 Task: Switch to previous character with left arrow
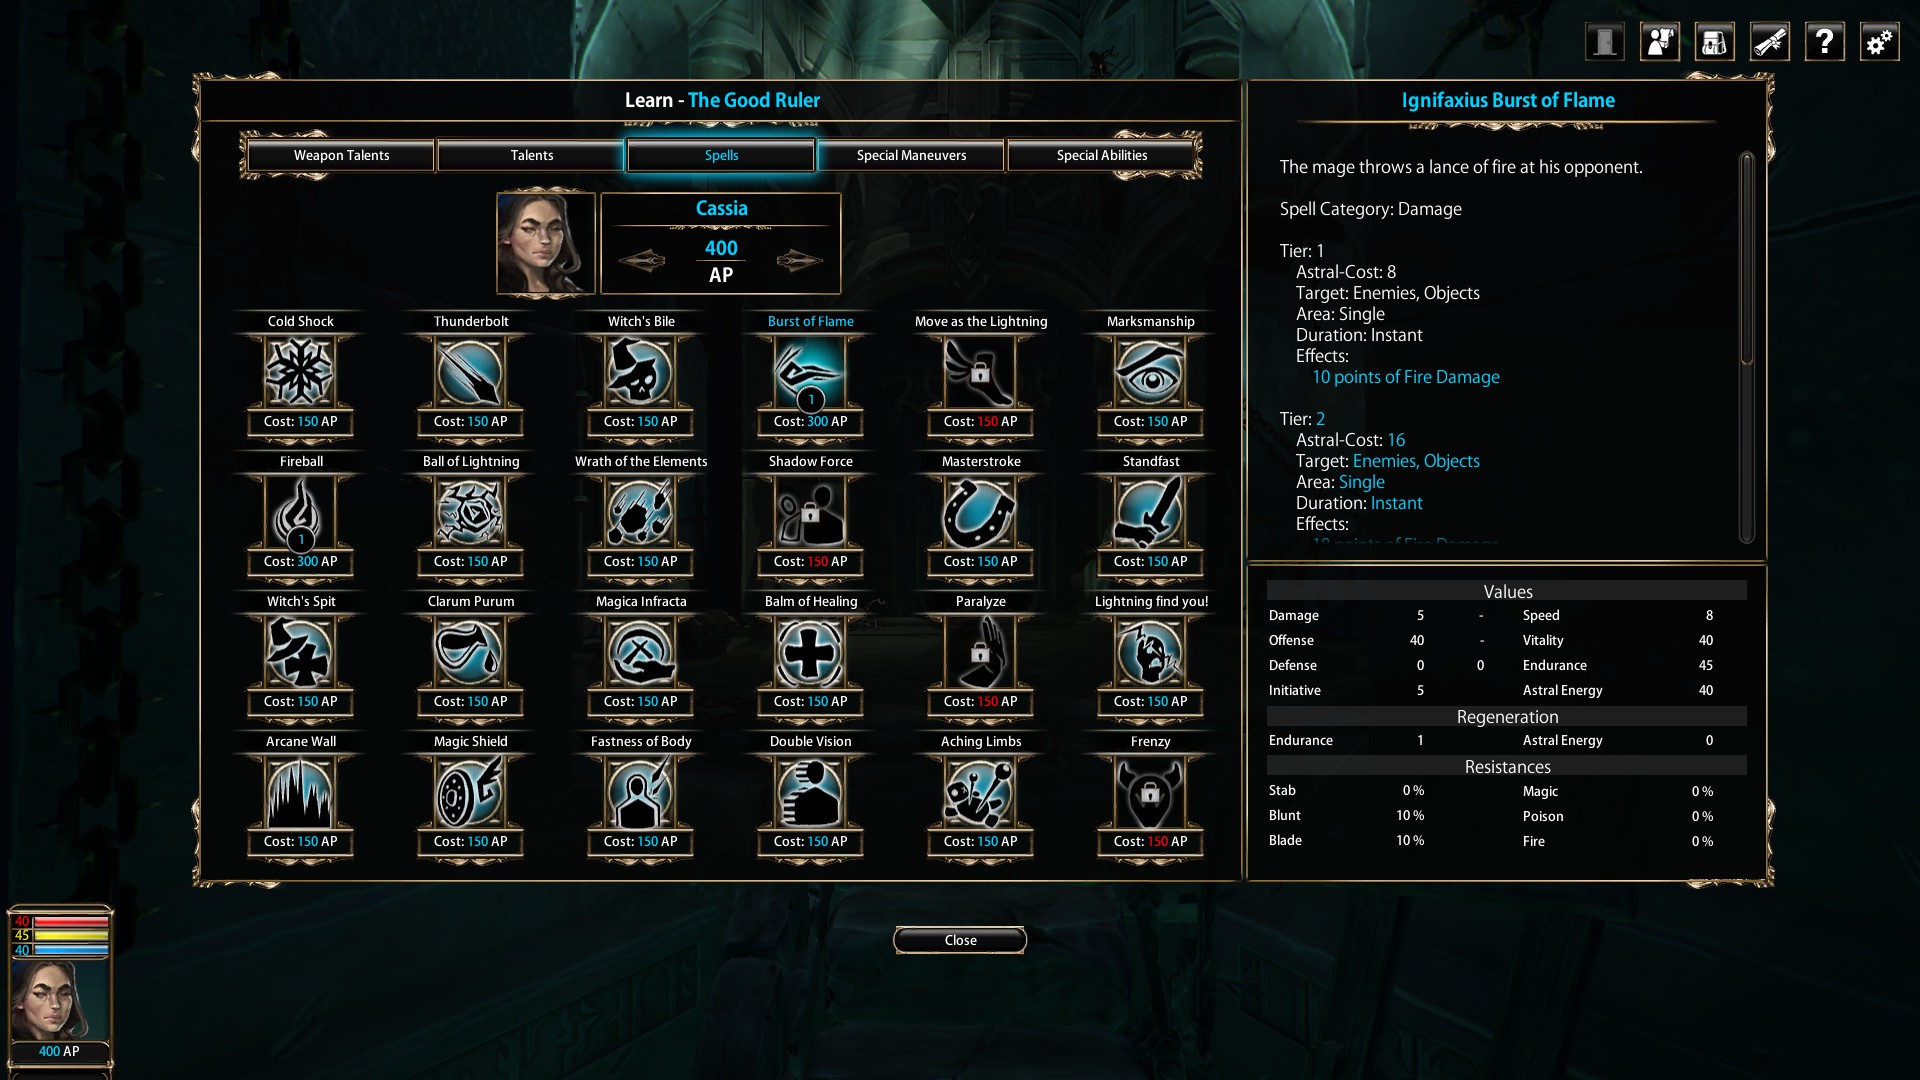(x=642, y=261)
